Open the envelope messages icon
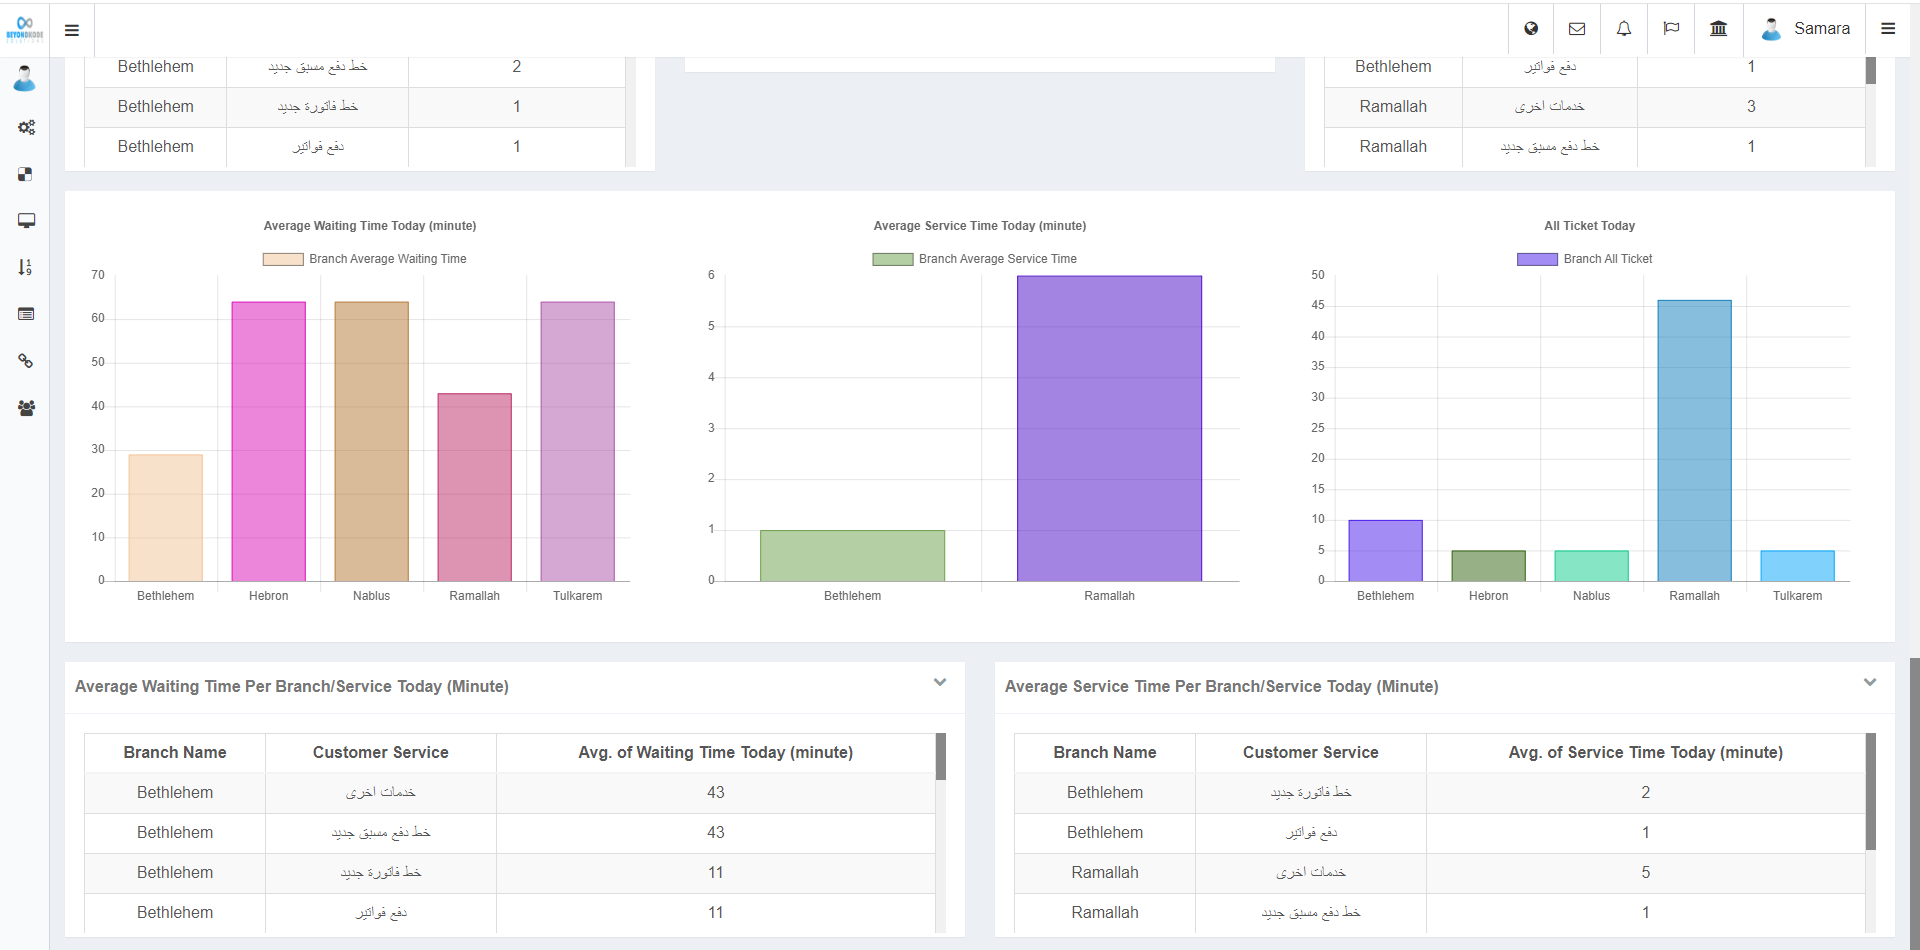The width and height of the screenshot is (1920, 950). (1577, 29)
